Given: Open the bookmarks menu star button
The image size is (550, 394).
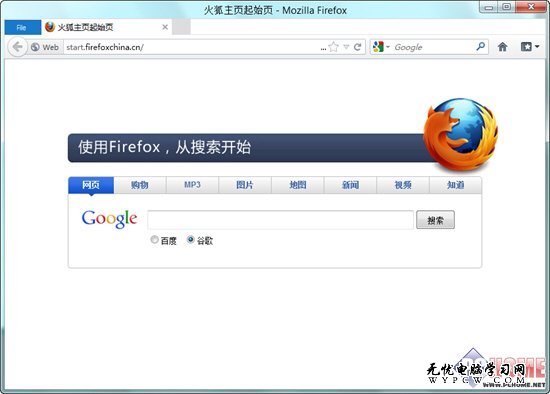Looking at the screenshot, I should click(x=526, y=47).
